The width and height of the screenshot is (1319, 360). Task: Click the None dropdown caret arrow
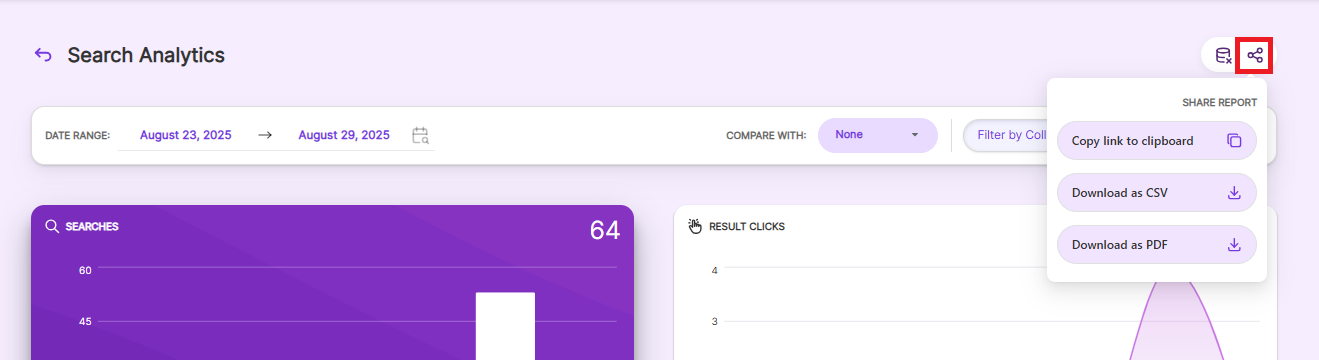pyautogui.click(x=914, y=135)
